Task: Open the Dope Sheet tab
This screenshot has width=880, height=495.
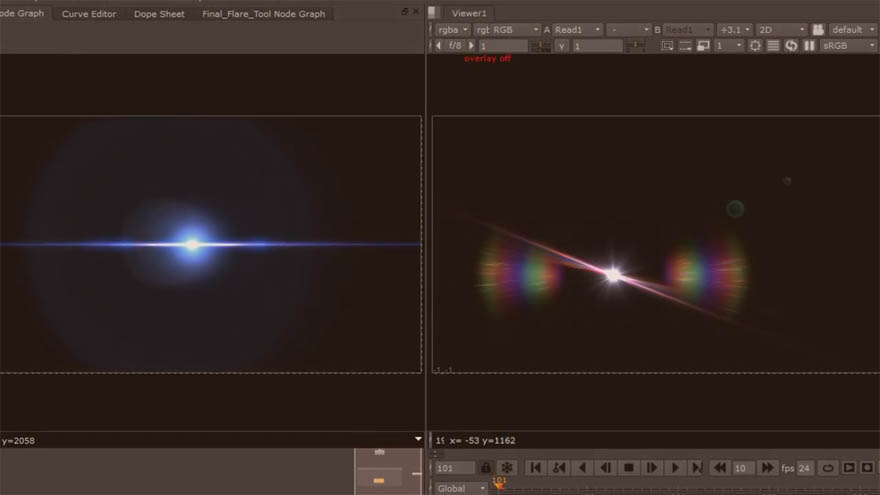Action: coord(159,13)
